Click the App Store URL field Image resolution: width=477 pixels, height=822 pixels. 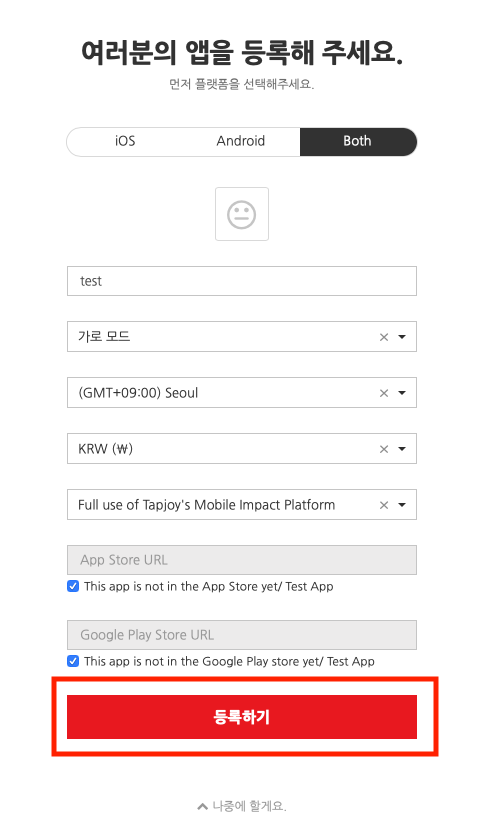[x=242, y=560]
